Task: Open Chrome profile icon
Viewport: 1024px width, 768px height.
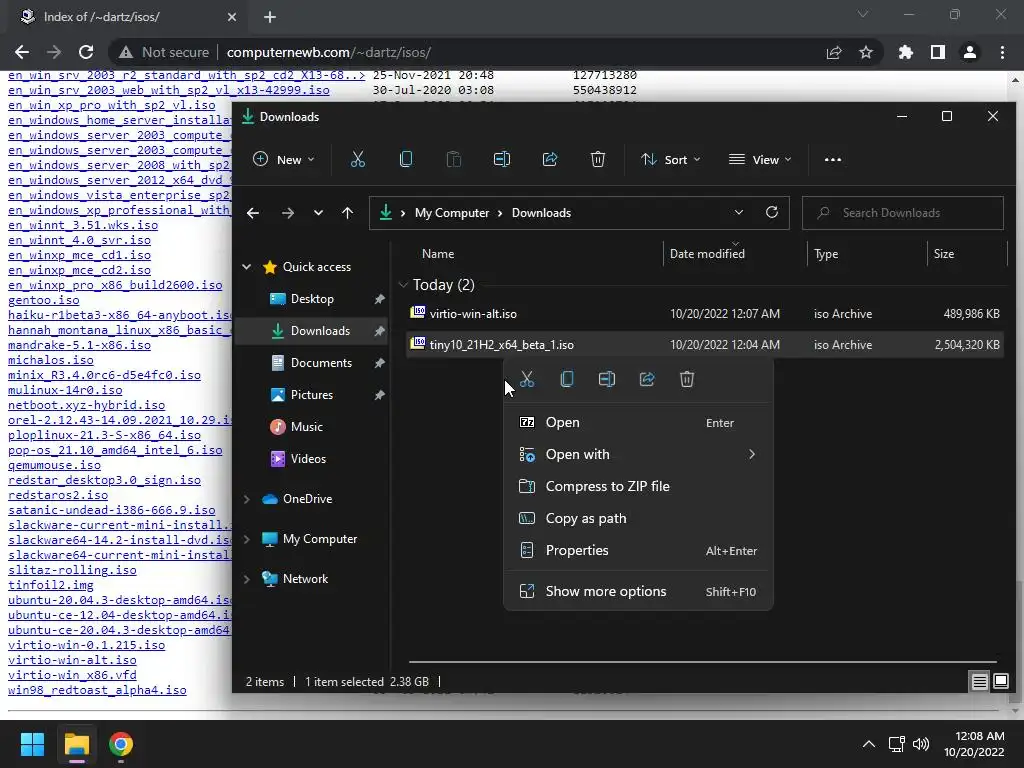Action: click(x=970, y=52)
